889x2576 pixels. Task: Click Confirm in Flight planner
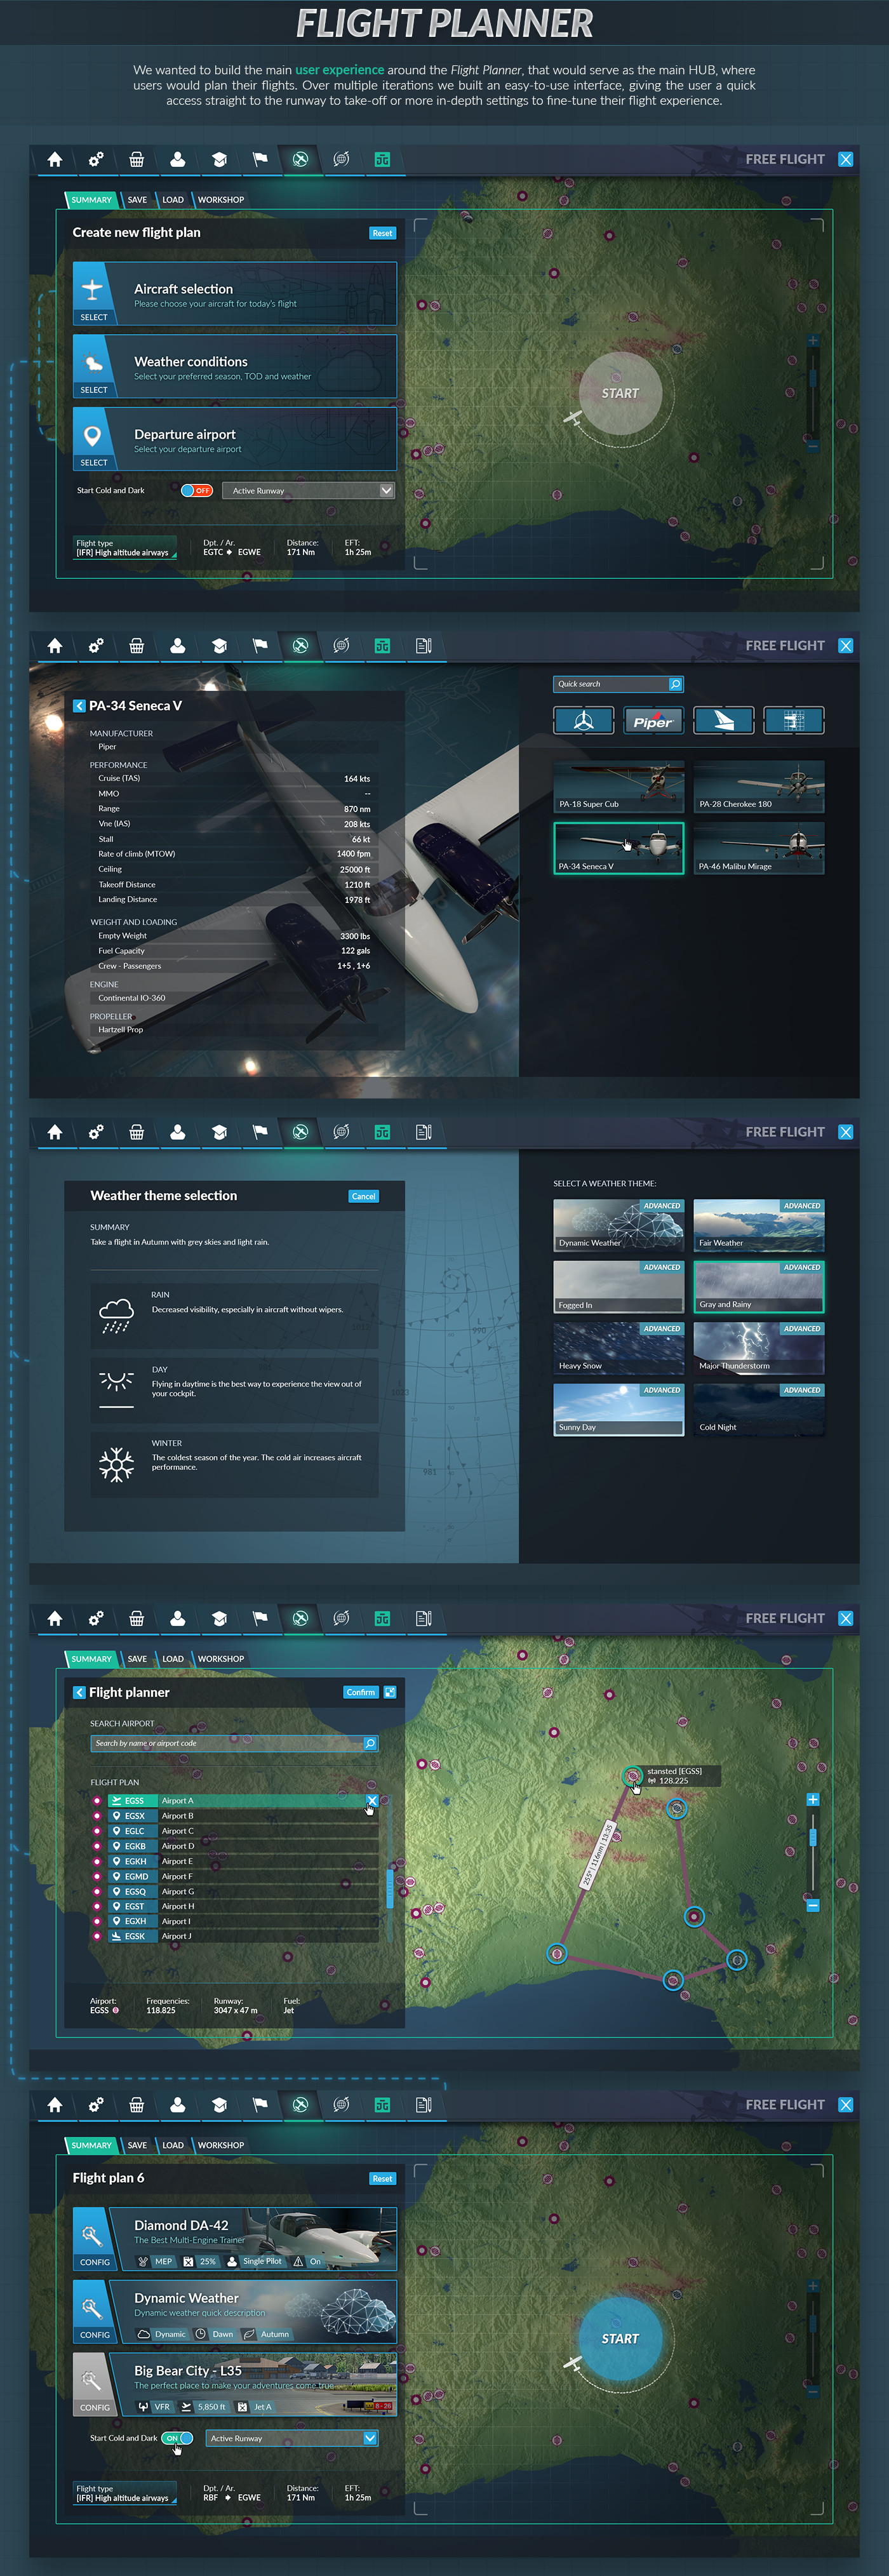point(361,1692)
